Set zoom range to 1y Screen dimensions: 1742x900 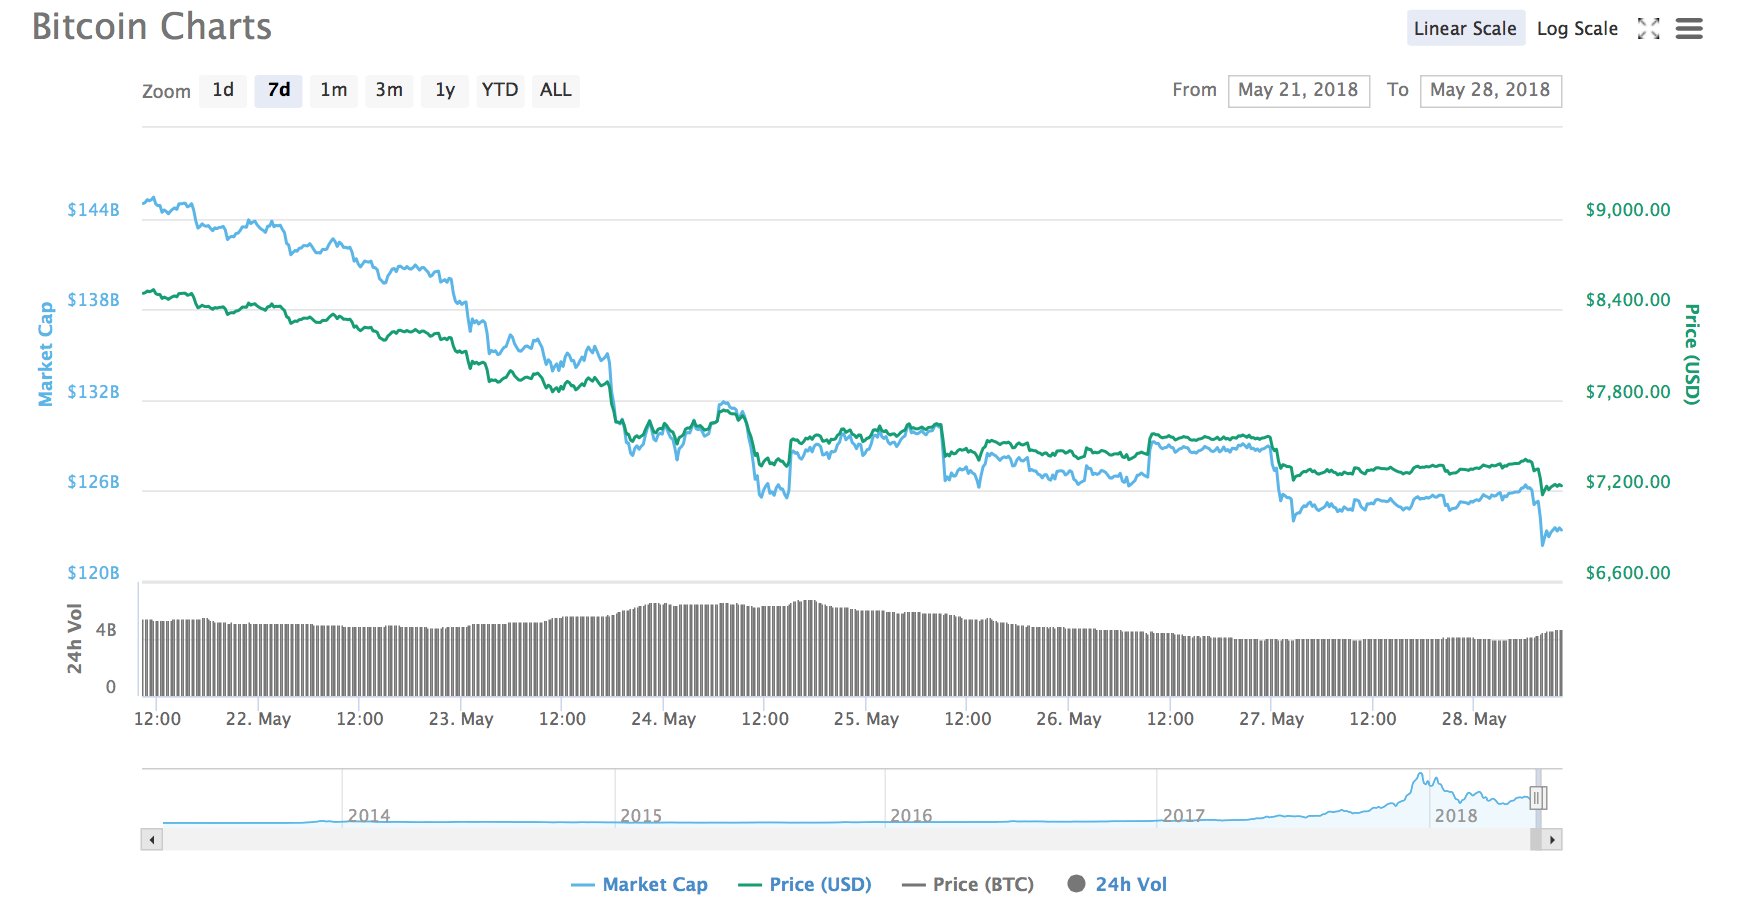pos(445,90)
